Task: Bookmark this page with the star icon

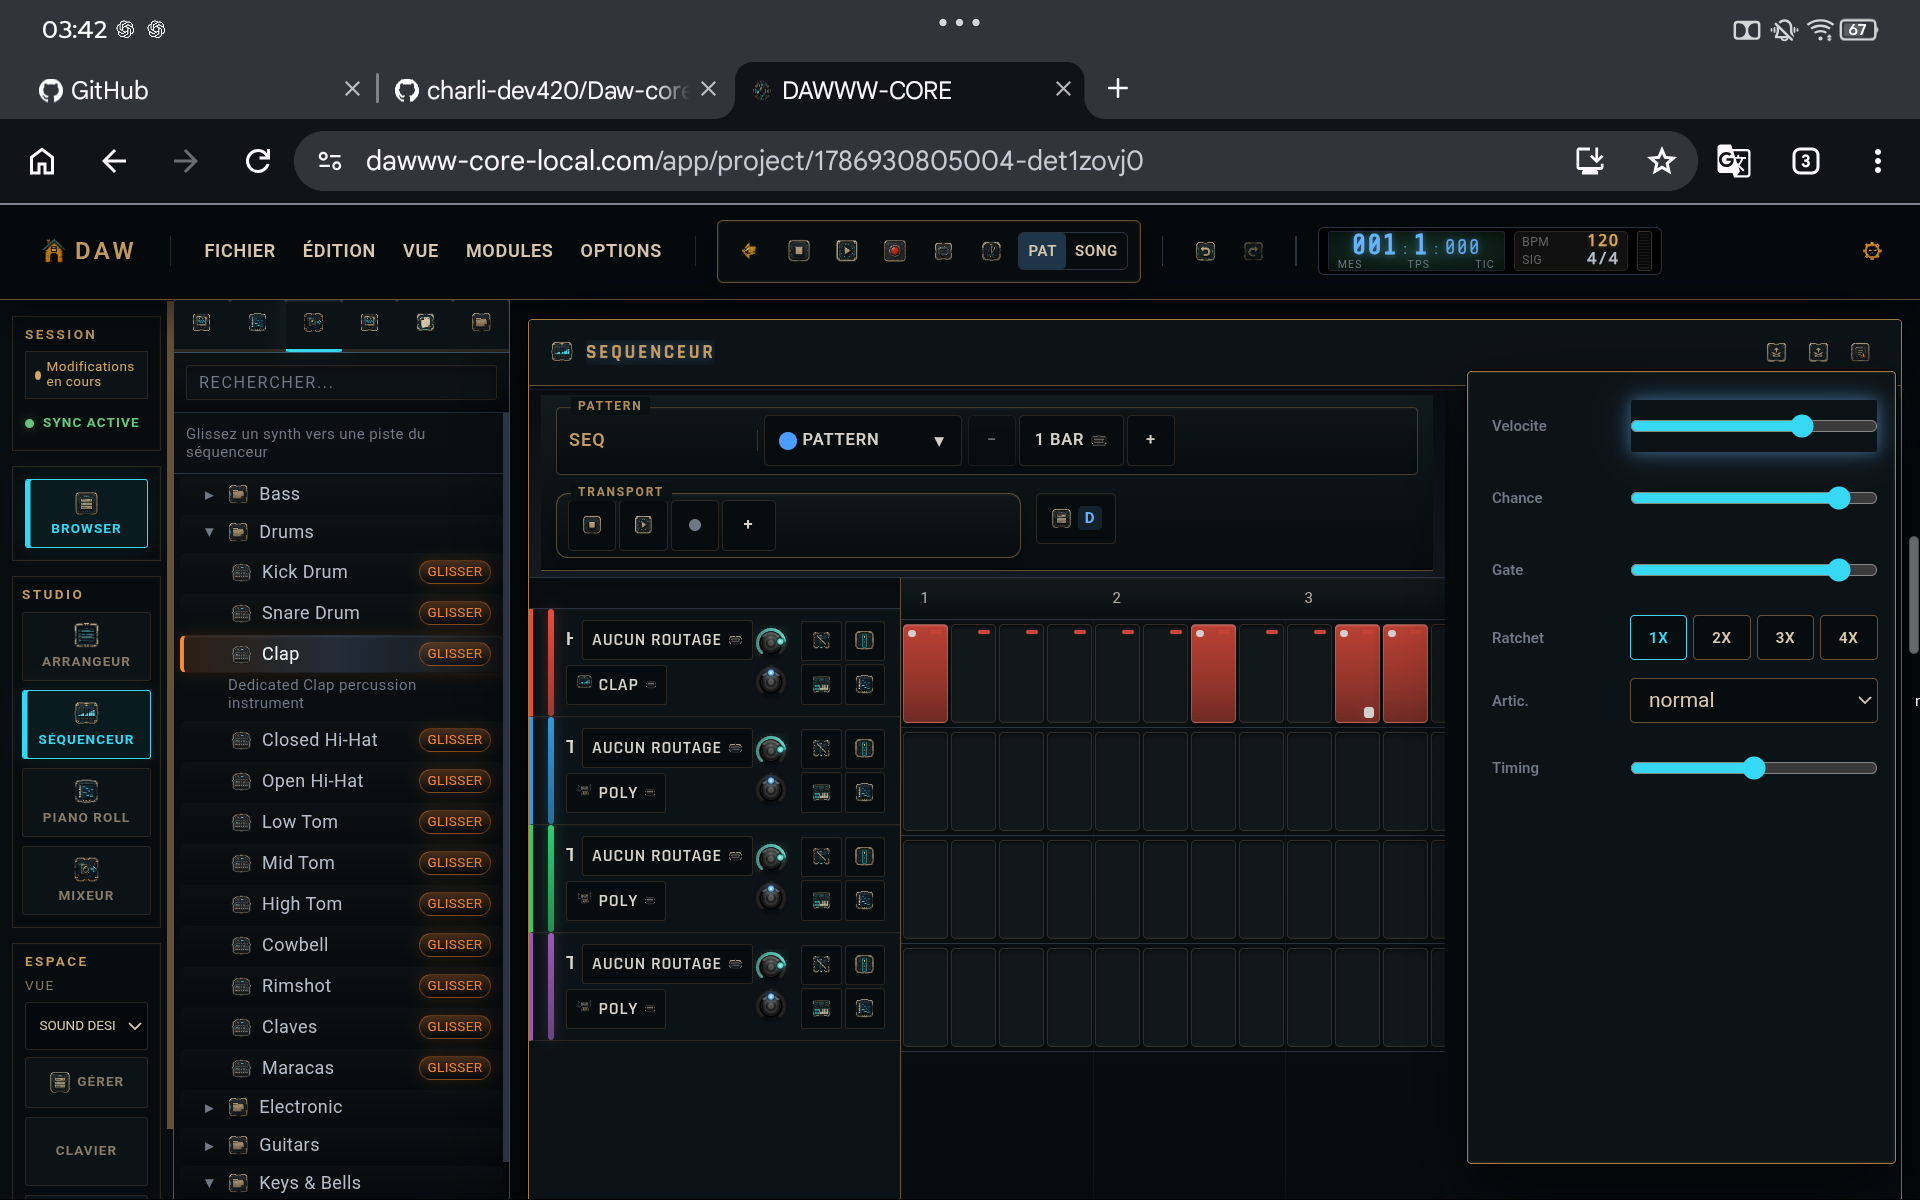Action: point(1661,161)
